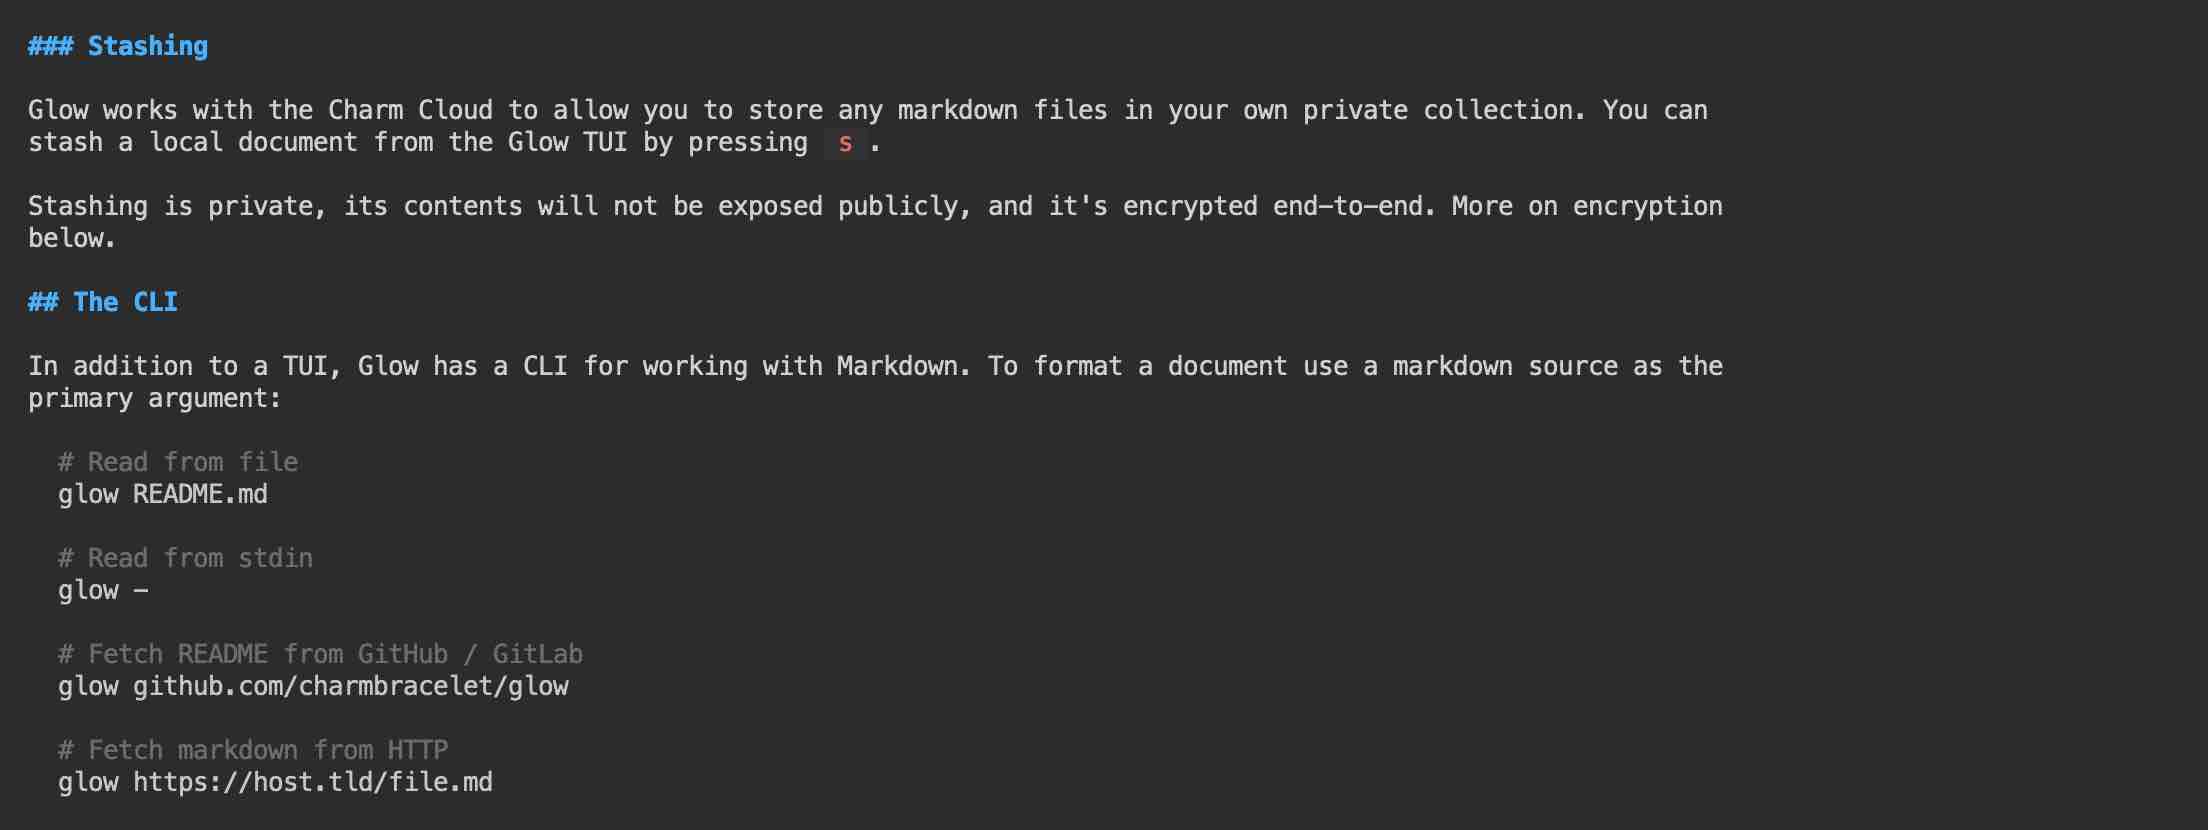Click the words 'Charm Cloud' in the paragraph

[411, 110]
